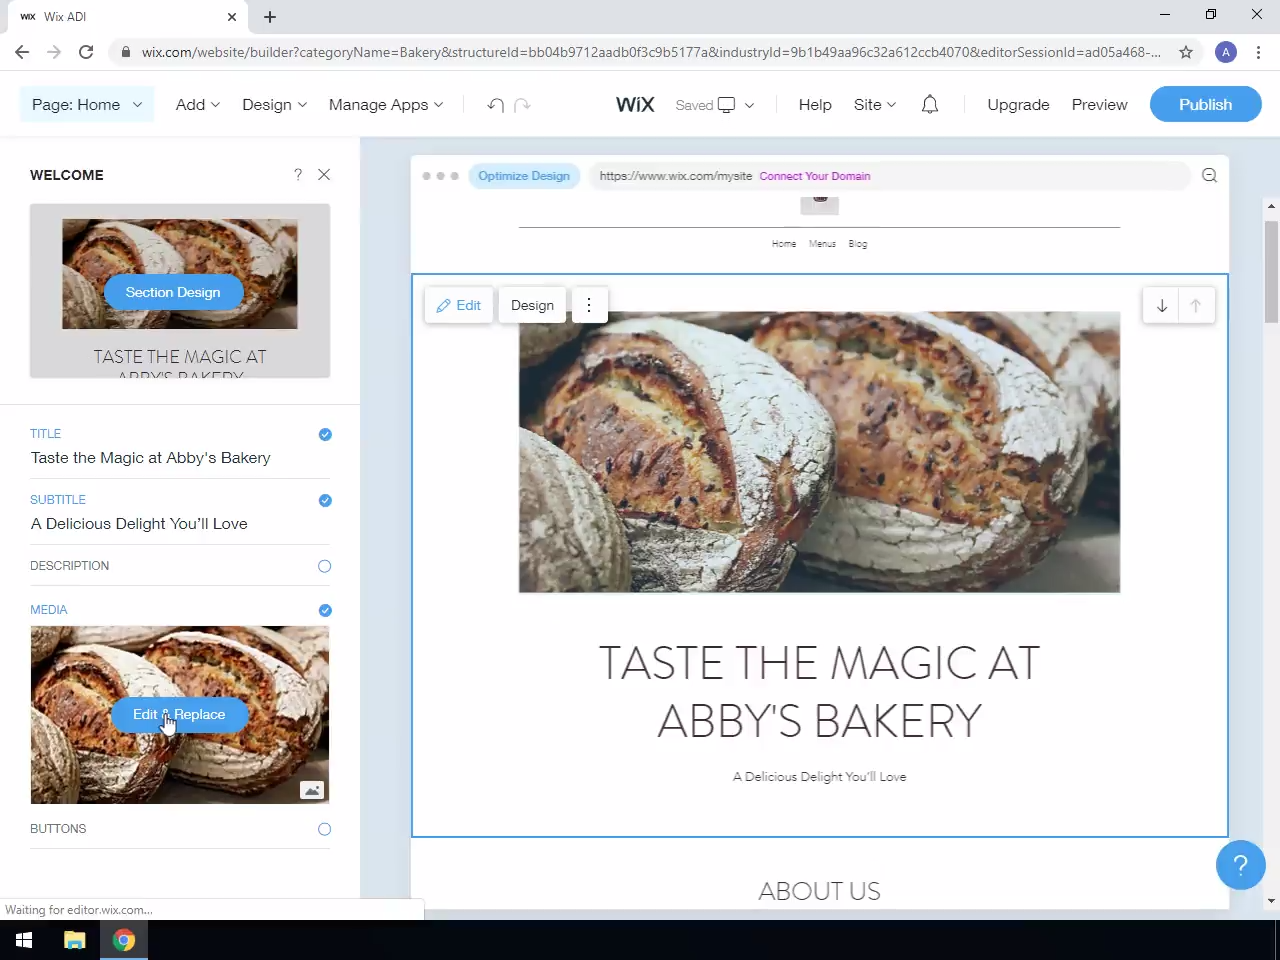Viewport: 1280px width, 960px height.
Task: Expand the device view chevron
Action: pyautogui.click(x=749, y=105)
